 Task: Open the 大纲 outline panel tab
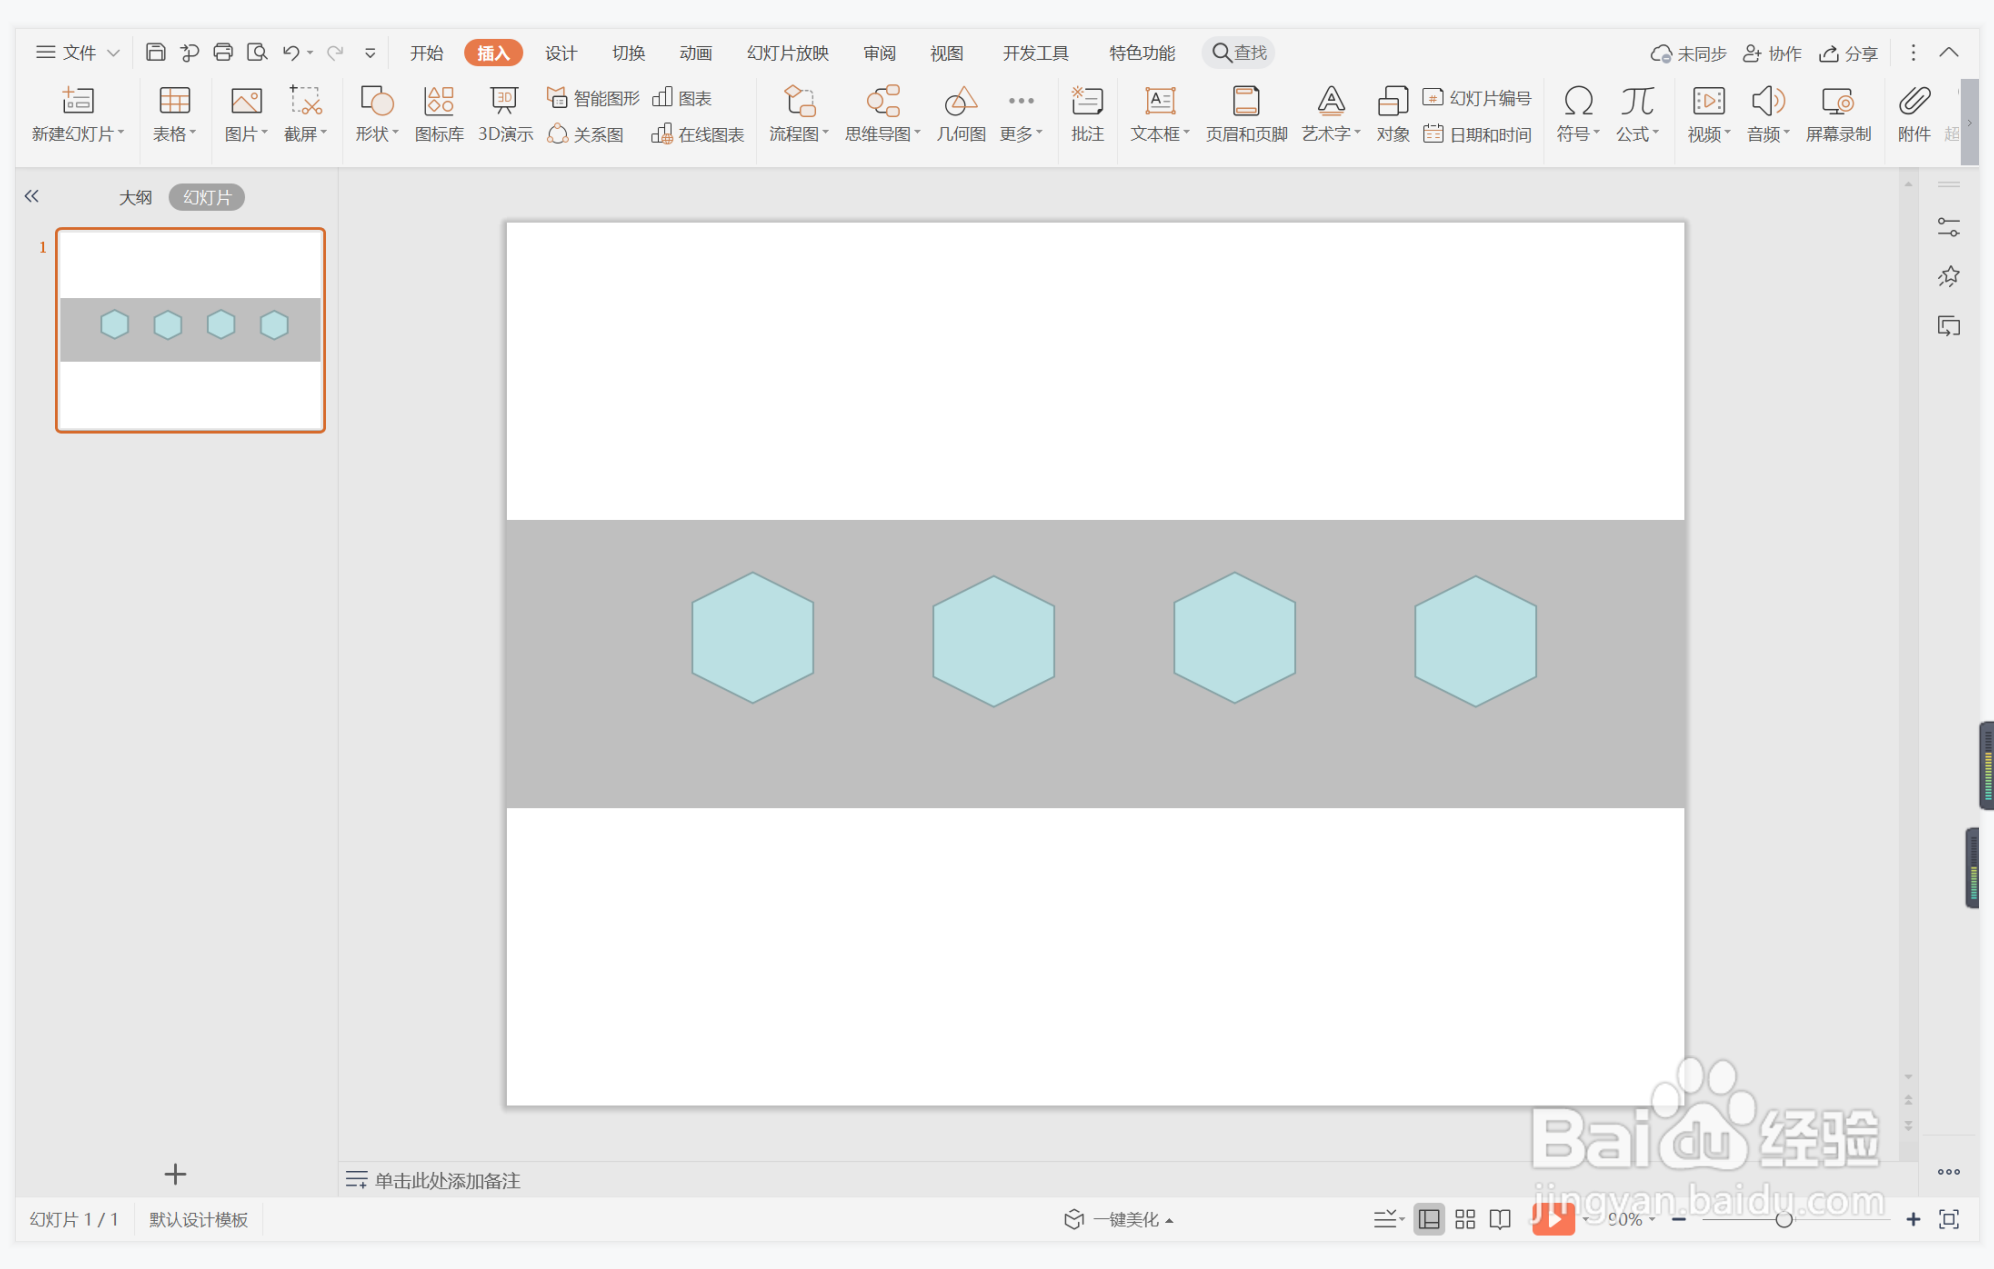(135, 197)
